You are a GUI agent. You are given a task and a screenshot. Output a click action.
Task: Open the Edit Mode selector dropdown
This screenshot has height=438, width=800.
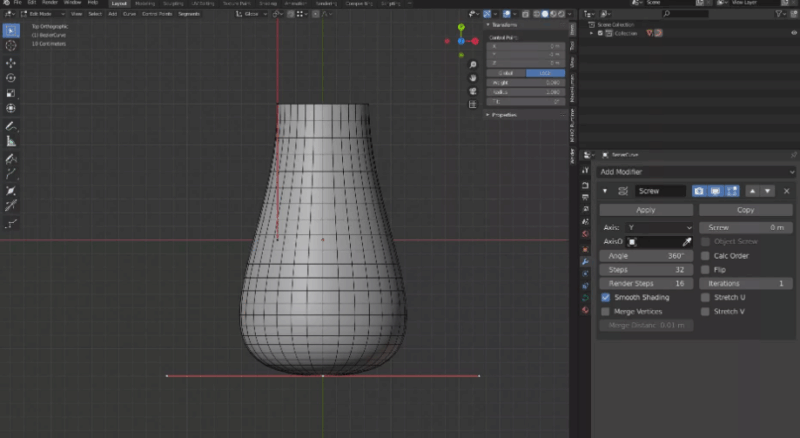pos(42,14)
